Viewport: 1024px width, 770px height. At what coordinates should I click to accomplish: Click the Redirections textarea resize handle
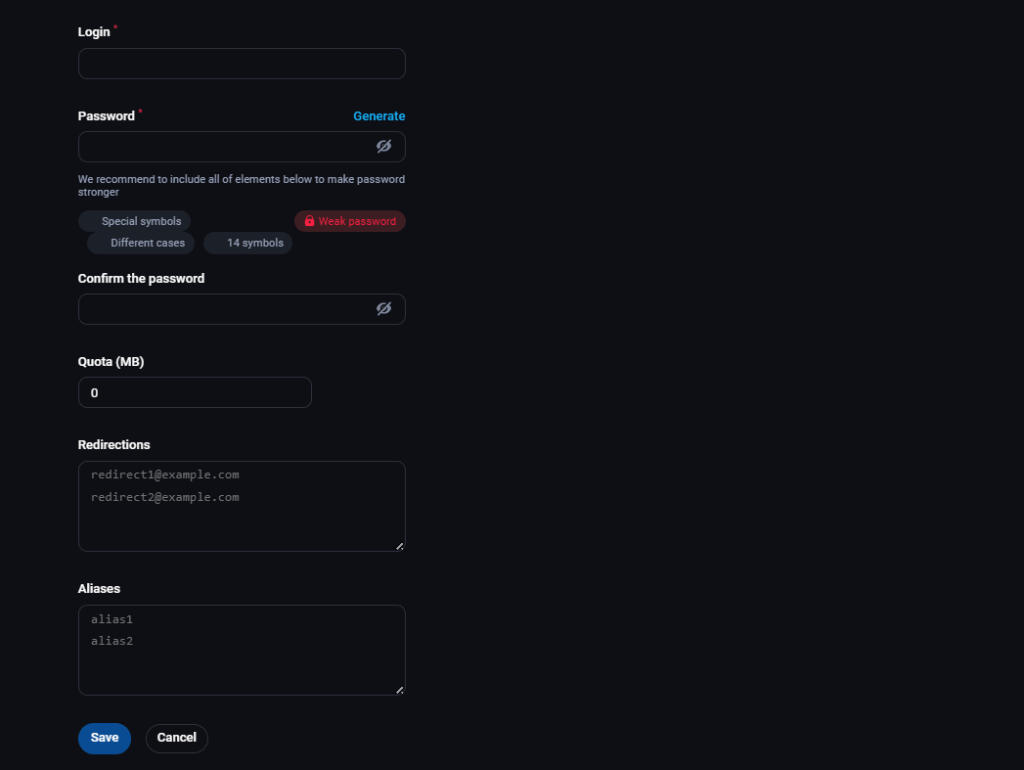click(x=400, y=546)
